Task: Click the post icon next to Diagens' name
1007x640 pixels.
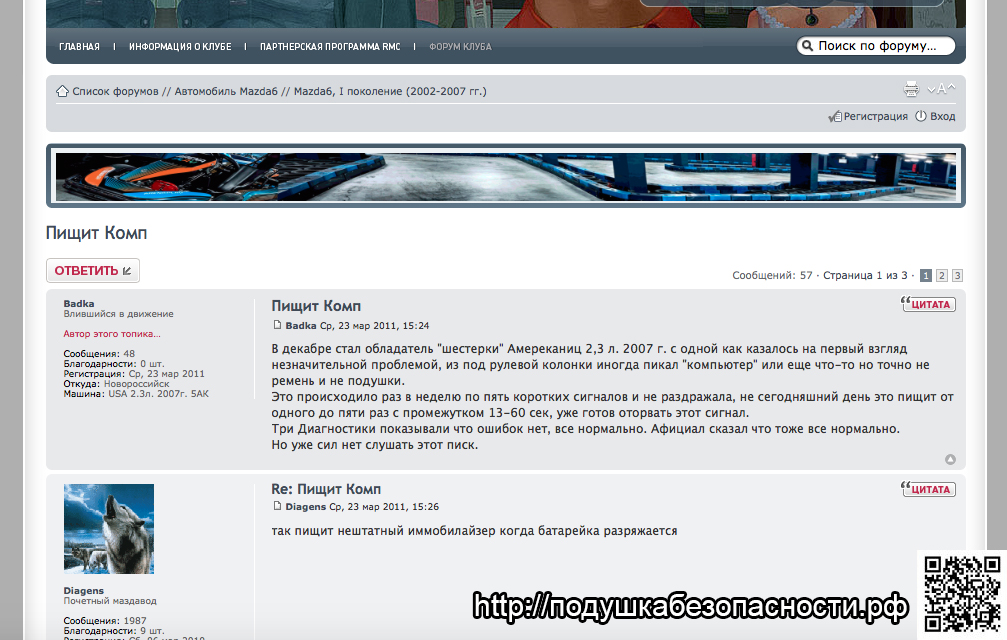Action: (x=278, y=506)
